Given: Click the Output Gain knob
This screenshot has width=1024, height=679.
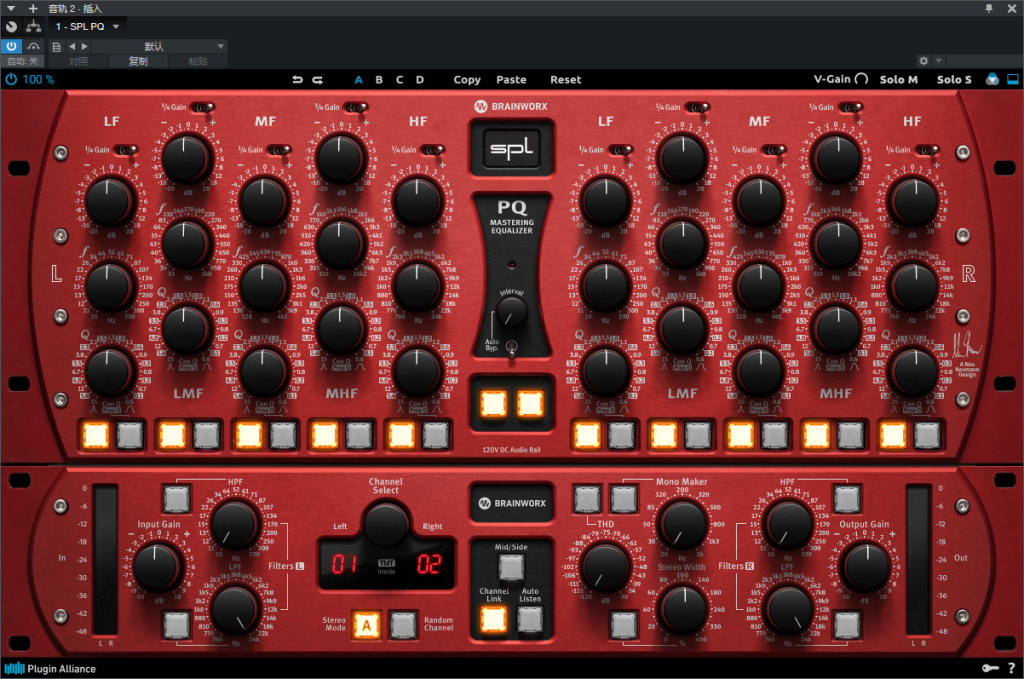Looking at the screenshot, I should point(867,567).
